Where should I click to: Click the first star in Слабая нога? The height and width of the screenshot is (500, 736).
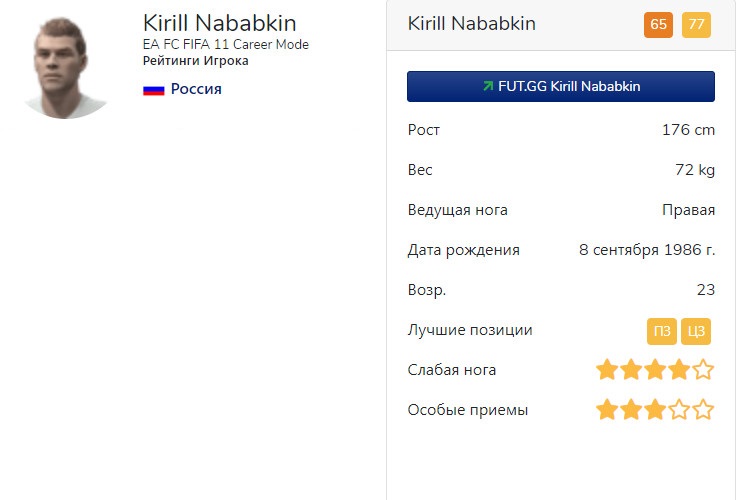(x=607, y=370)
